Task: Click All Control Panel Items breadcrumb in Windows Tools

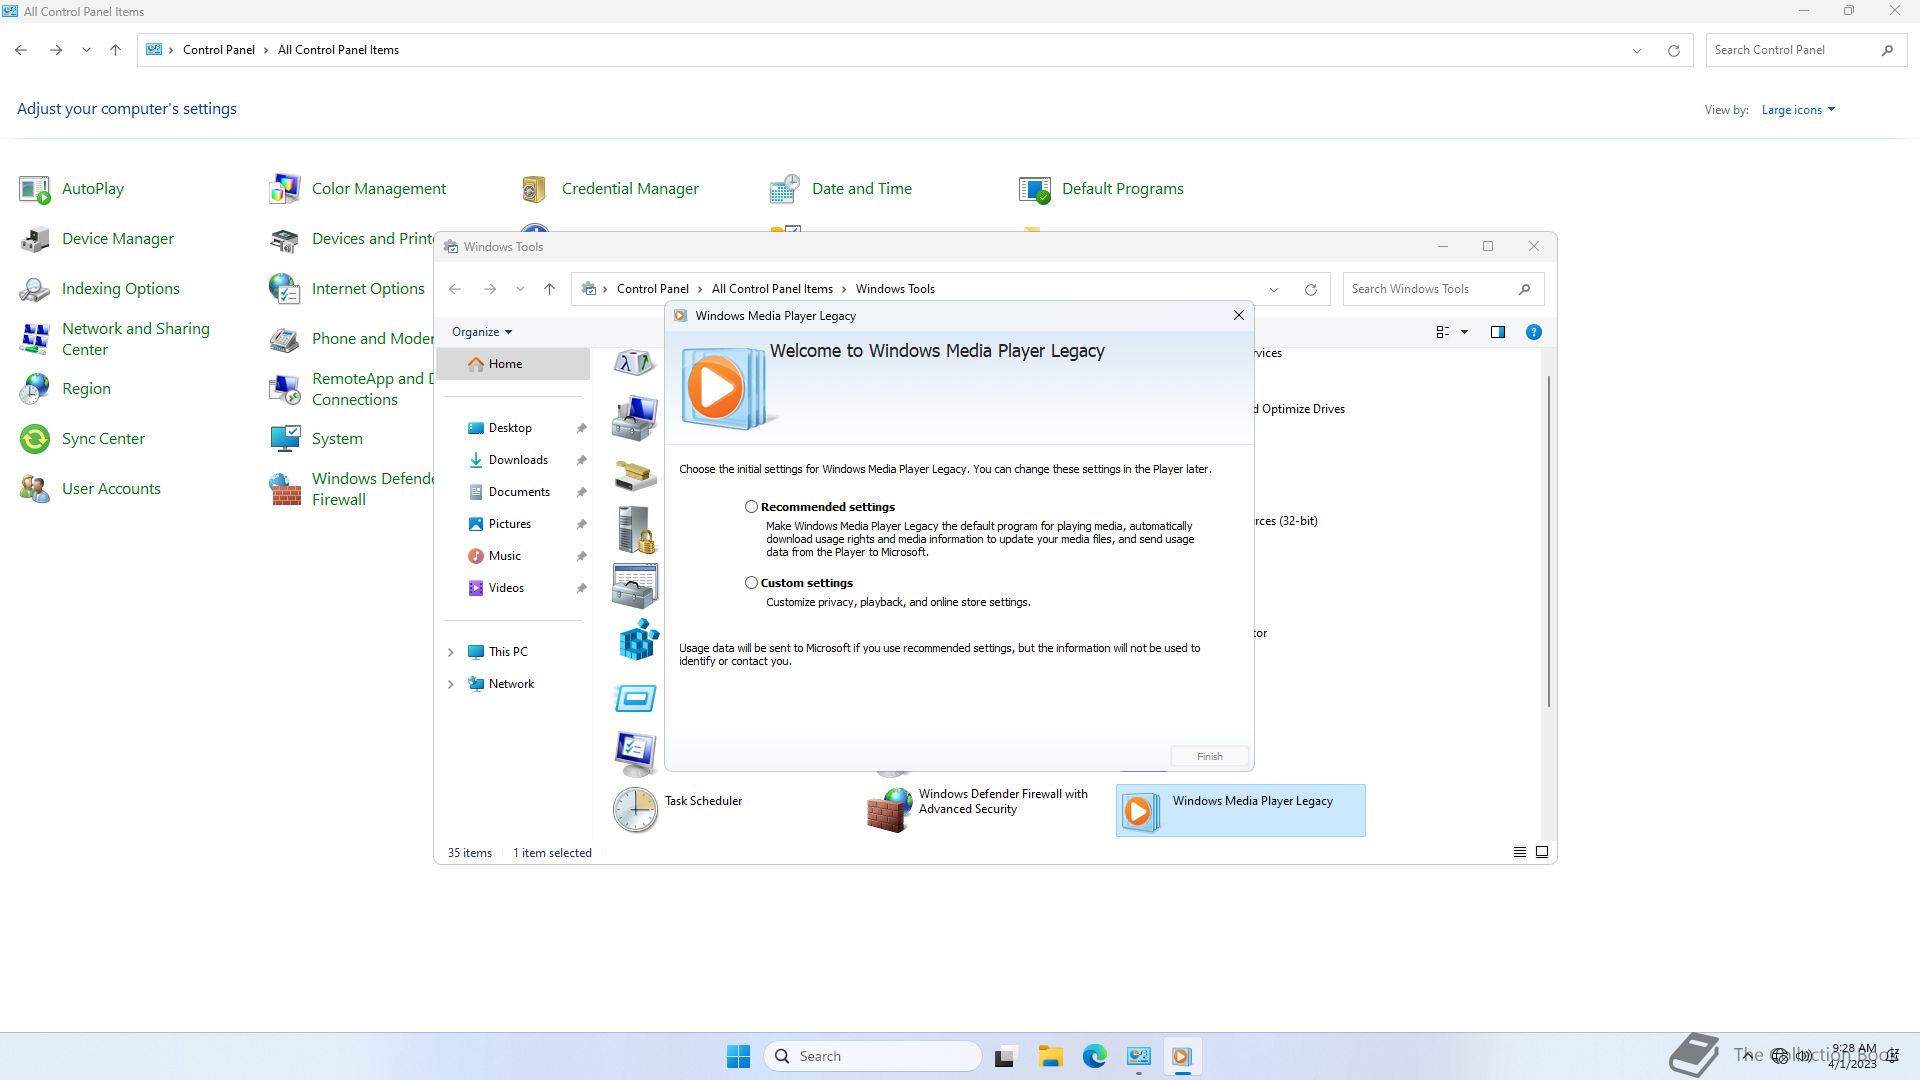Action: (x=772, y=289)
